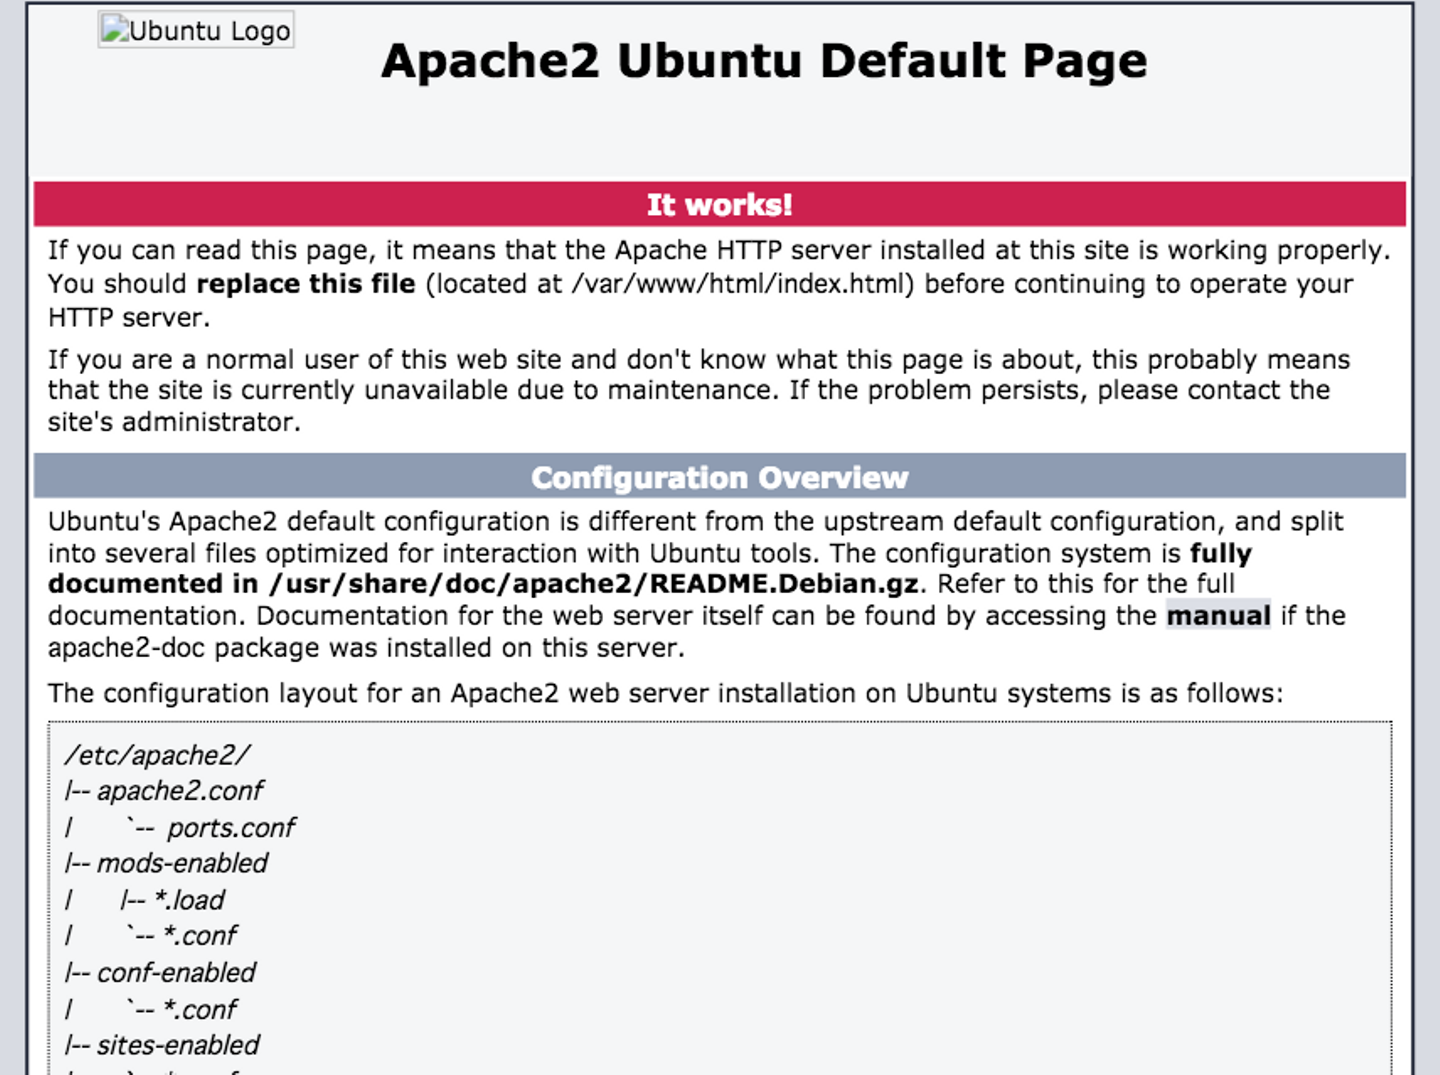Click the Apache2 Ubuntu Default Page heading
The width and height of the screenshot is (1440, 1075).
(x=764, y=62)
